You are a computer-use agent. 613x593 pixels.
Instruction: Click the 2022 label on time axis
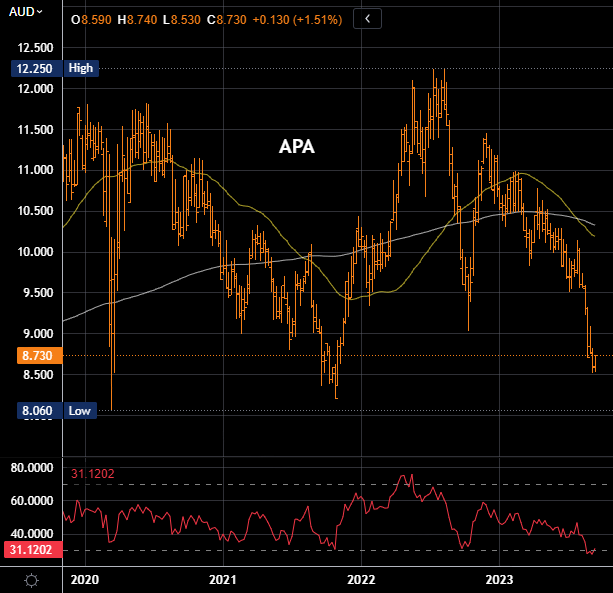coord(361,579)
